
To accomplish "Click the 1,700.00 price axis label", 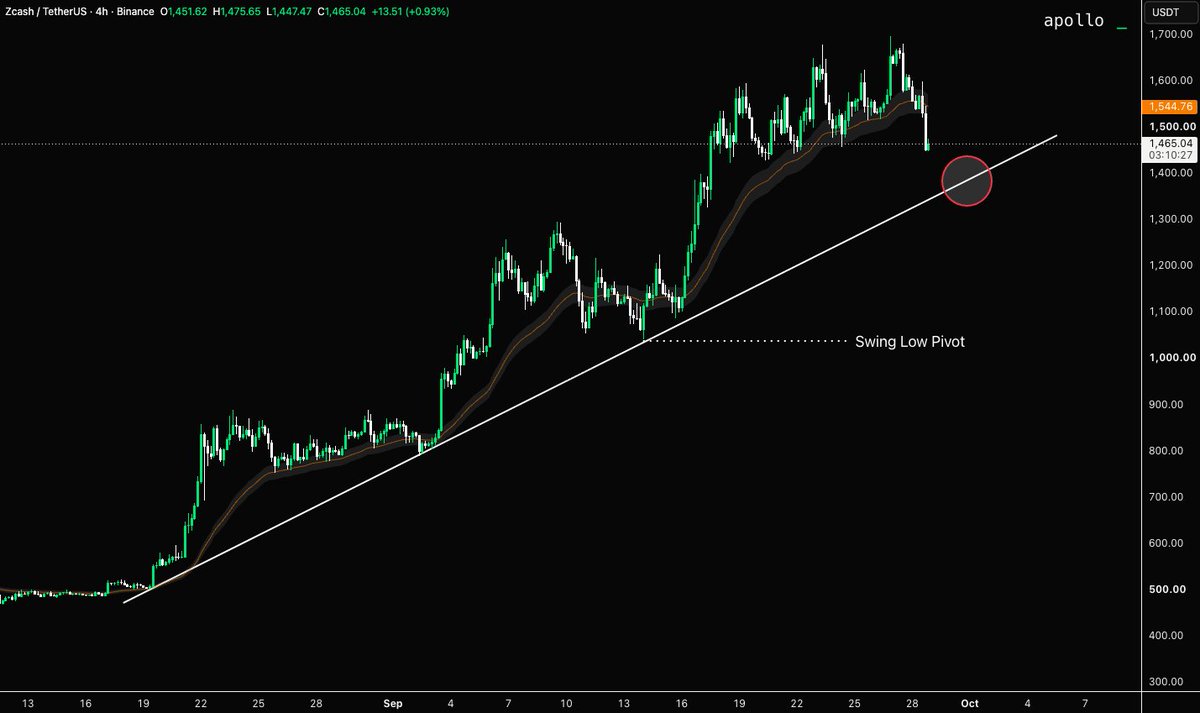I will pyautogui.click(x=1171, y=35).
